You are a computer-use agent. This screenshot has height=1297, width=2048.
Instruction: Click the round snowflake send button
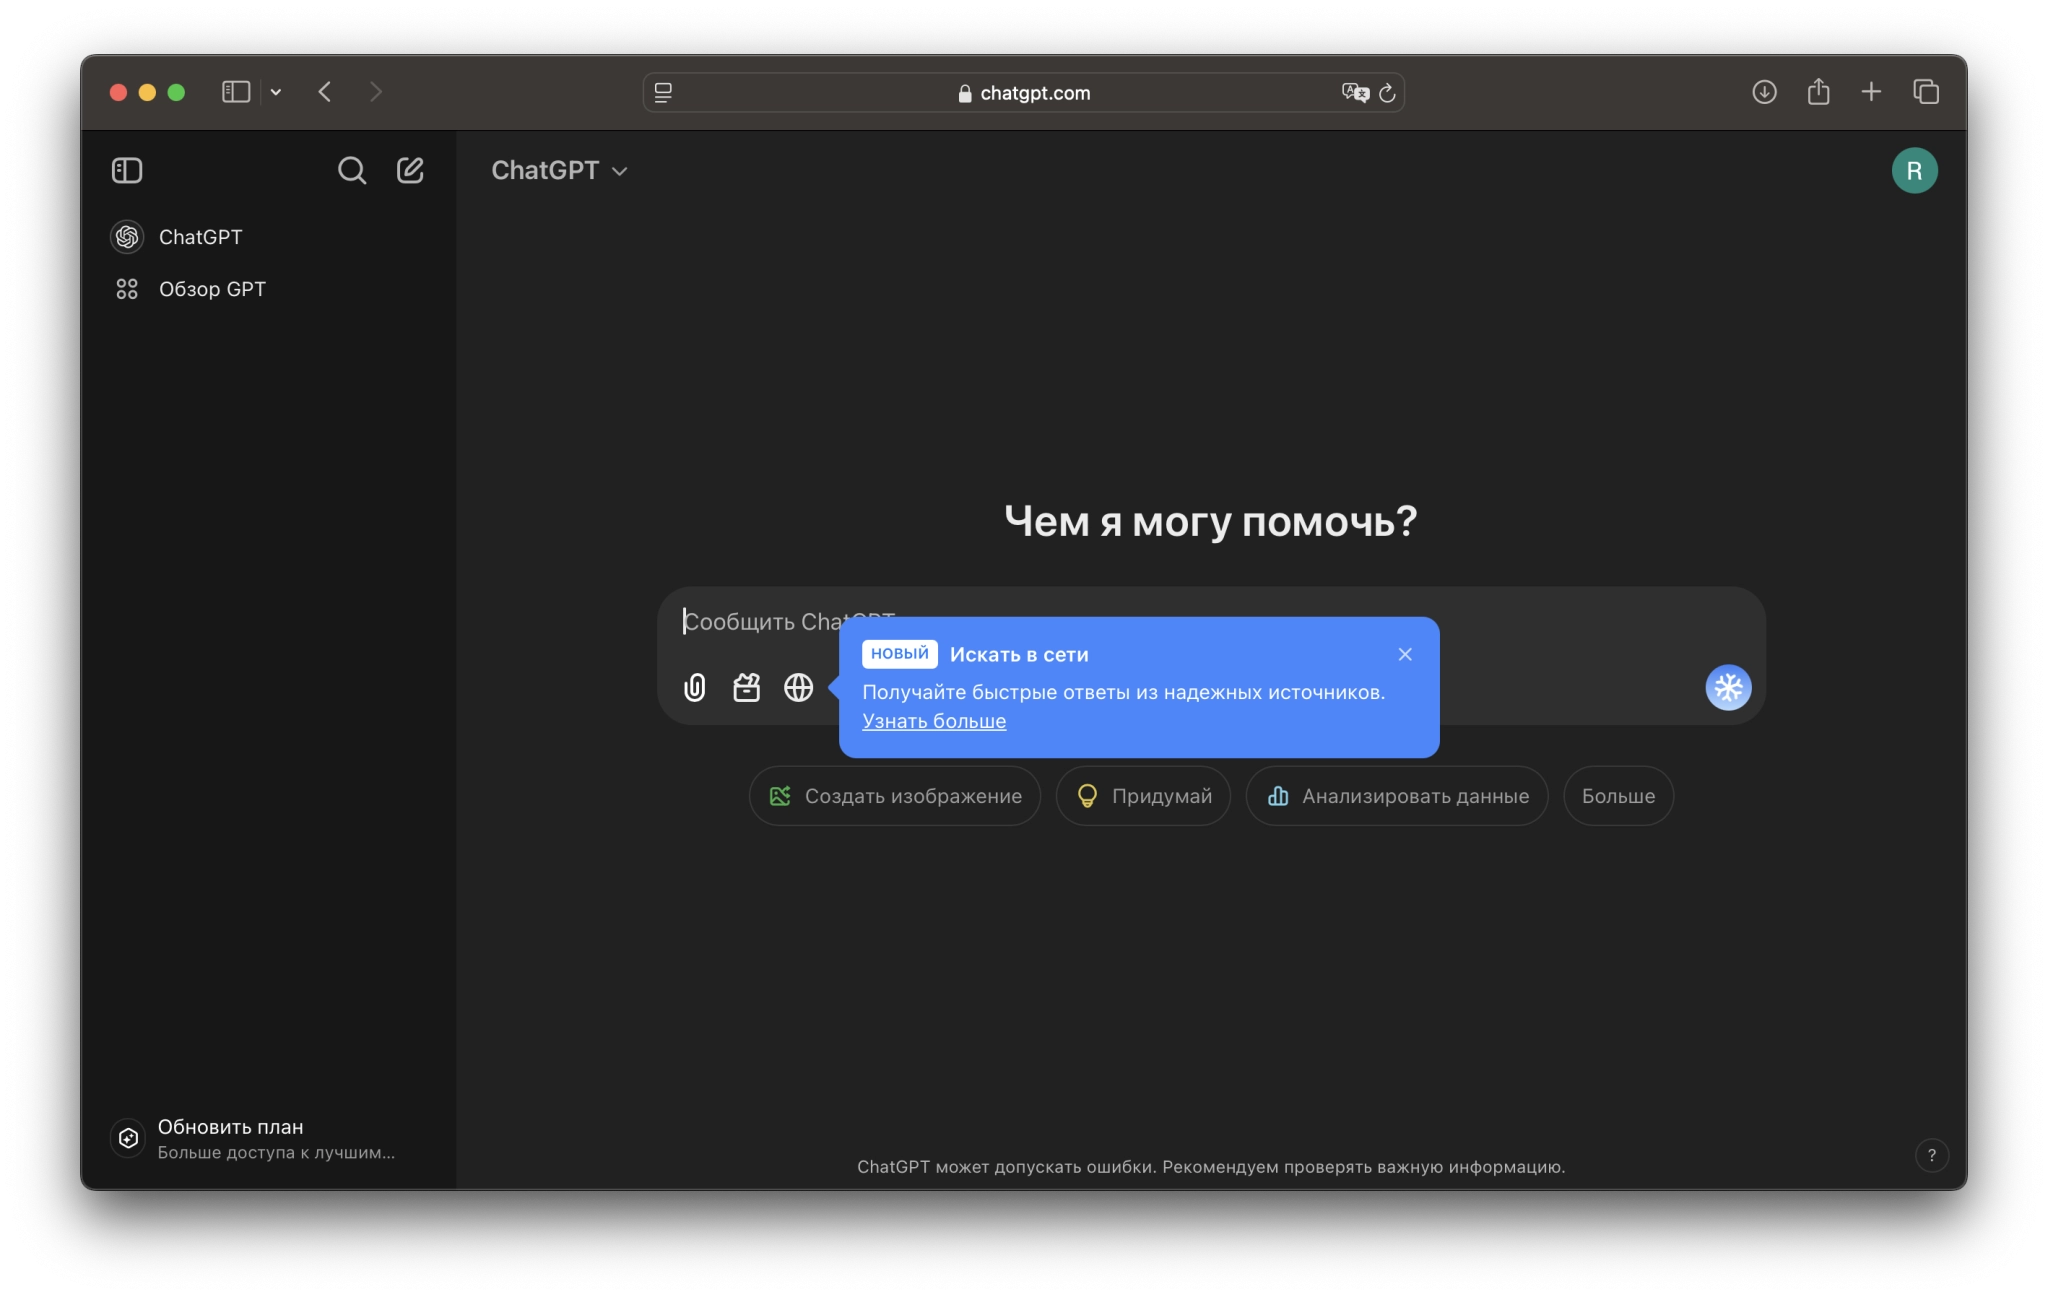(1727, 688)
